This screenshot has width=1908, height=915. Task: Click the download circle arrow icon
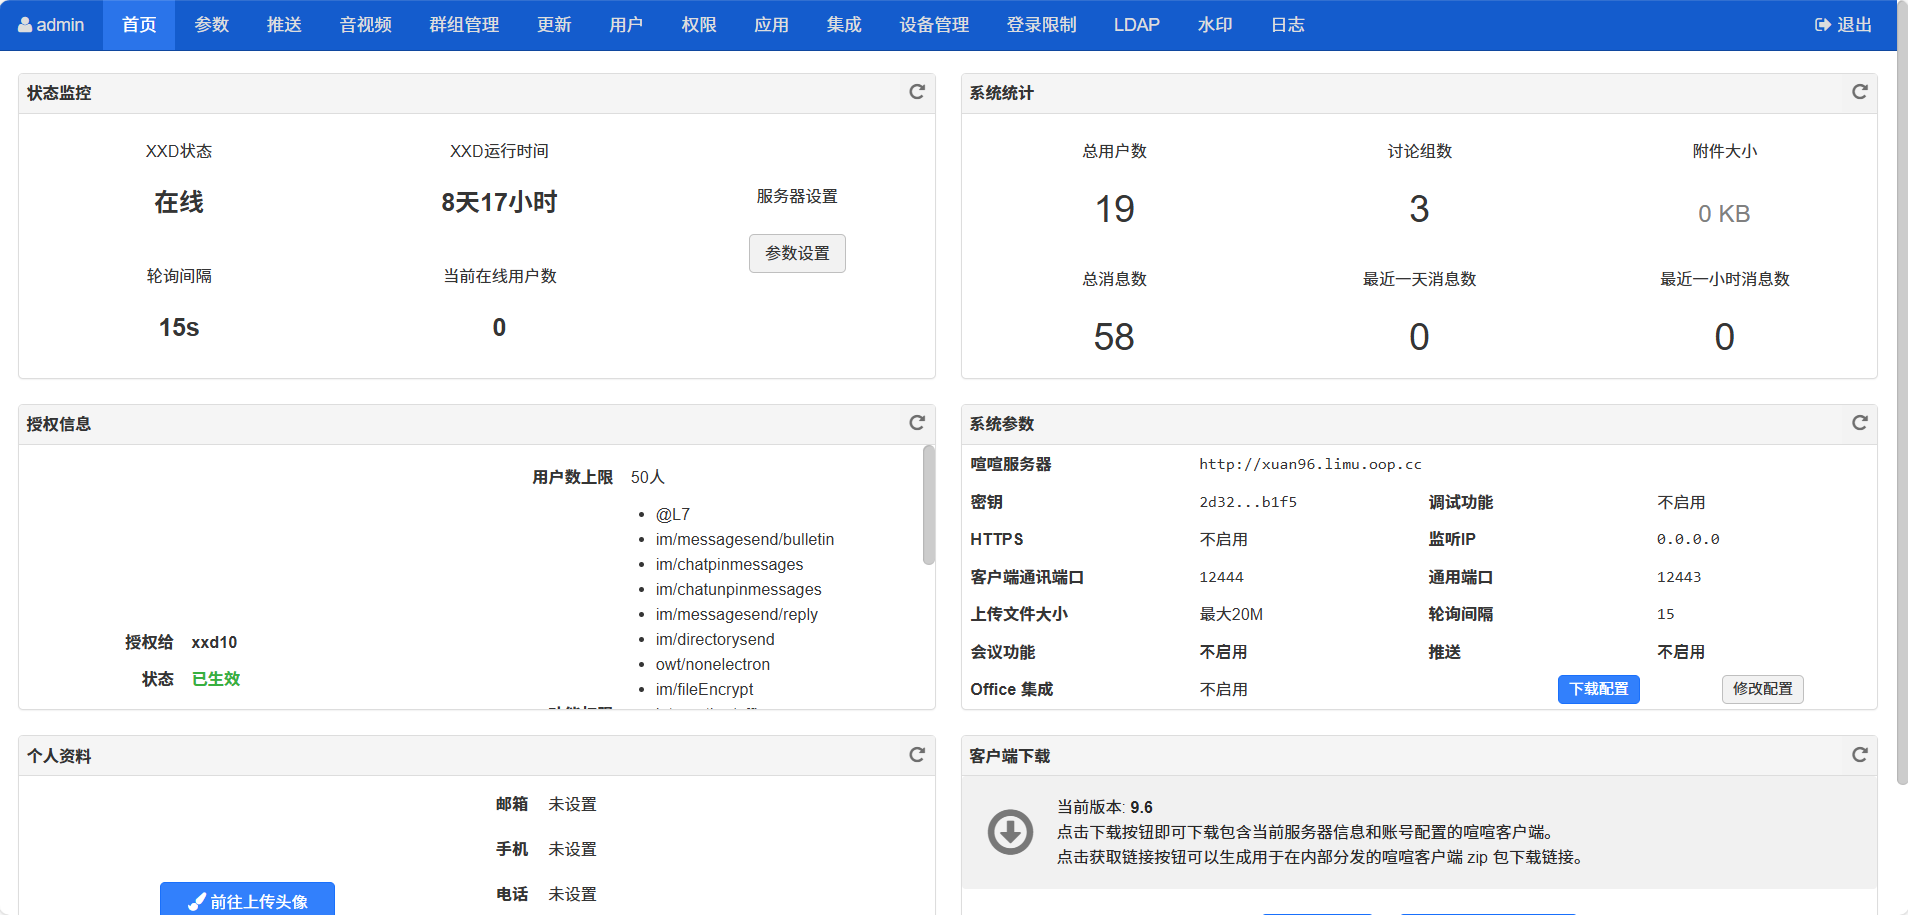[x=1010, y=832]
